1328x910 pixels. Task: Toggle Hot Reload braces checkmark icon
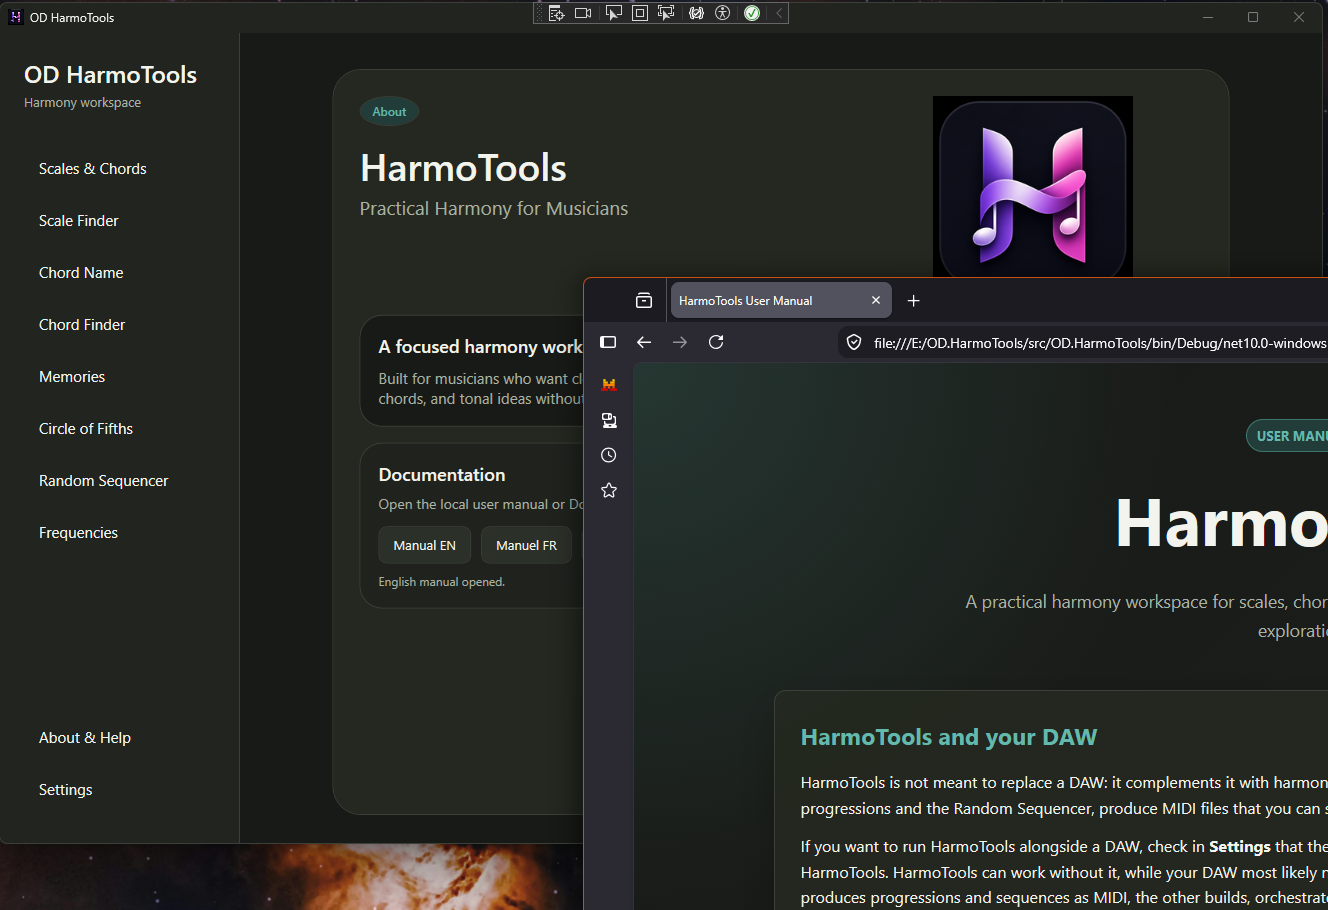point(696,13)
